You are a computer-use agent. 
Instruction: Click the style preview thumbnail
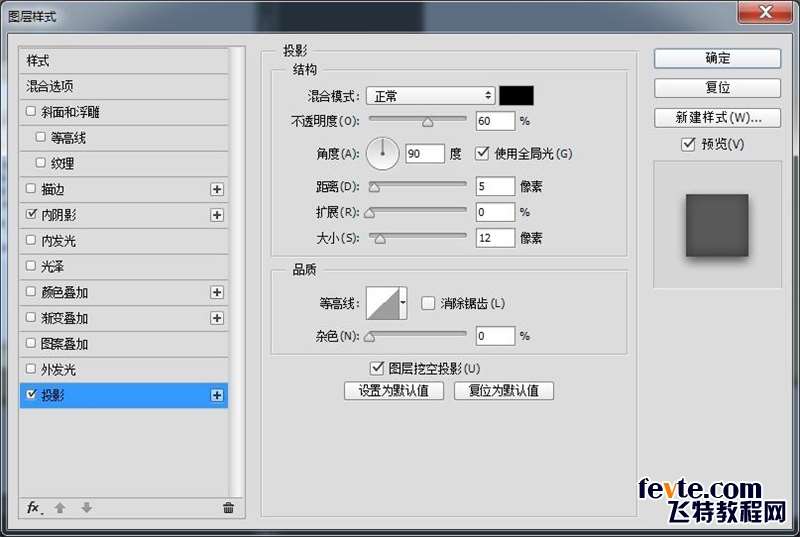717,225
